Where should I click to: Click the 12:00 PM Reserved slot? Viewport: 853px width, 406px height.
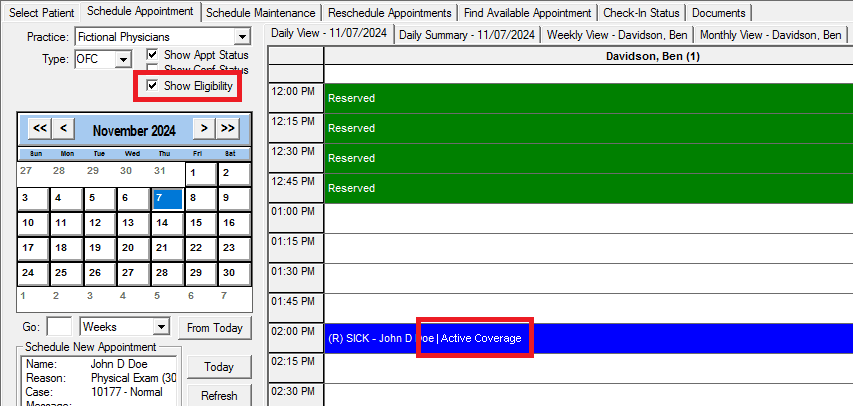pos(589,99)
